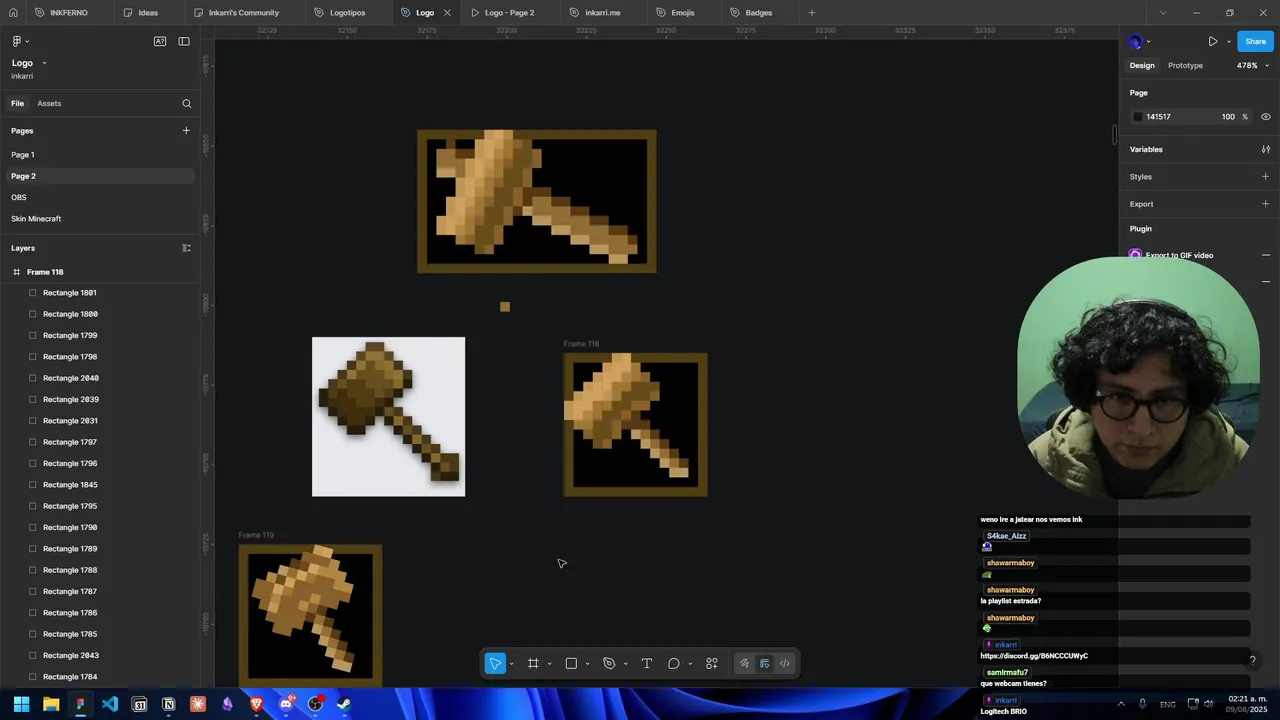Screen dimensions: 1280x720
Task: Open File Explorer from taskbar
Action: 51,704
